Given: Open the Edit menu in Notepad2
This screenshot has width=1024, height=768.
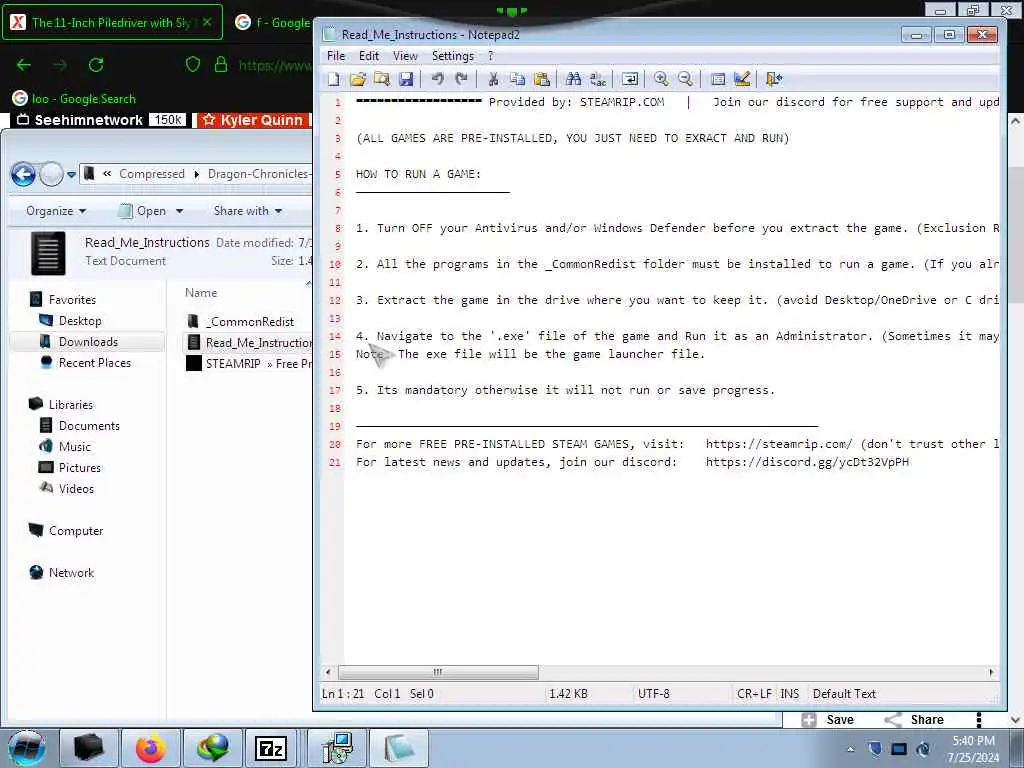Looking at the screenshot, I should click(369, 56).
